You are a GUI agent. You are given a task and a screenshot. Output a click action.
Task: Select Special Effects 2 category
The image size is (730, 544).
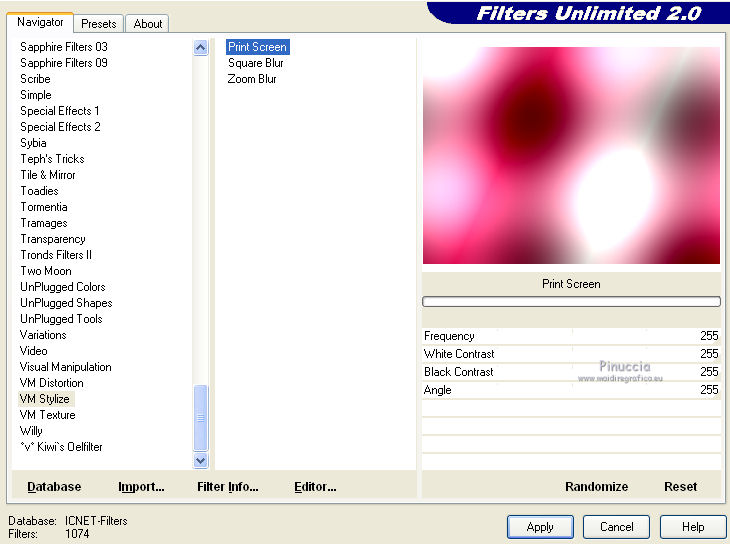60,127
